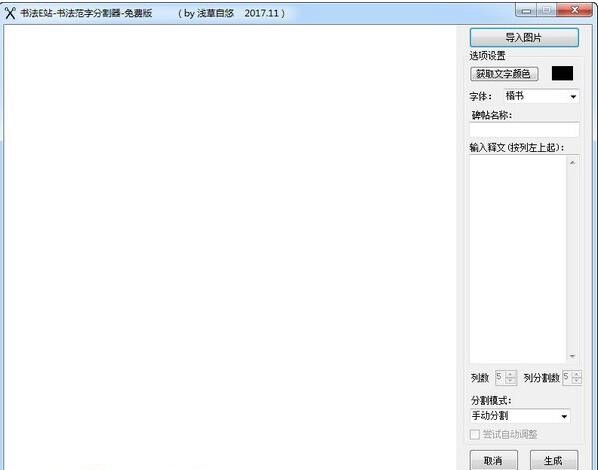Decrease the 列数 spinner value
Screen dimensions: 598x470
tap(511, 381)
